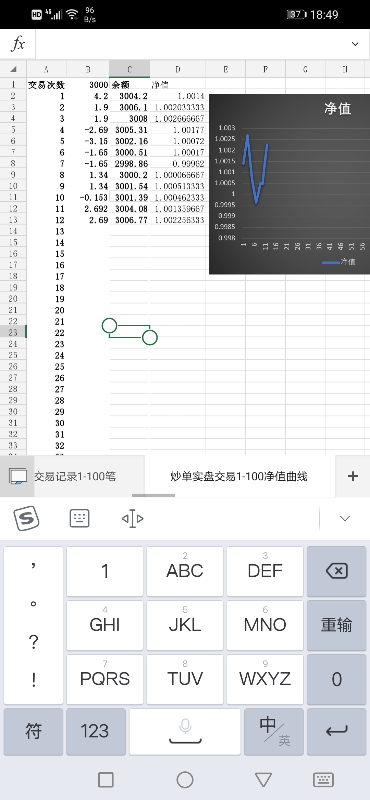Select the 净值 chart legend entry

tap(339, 262)
